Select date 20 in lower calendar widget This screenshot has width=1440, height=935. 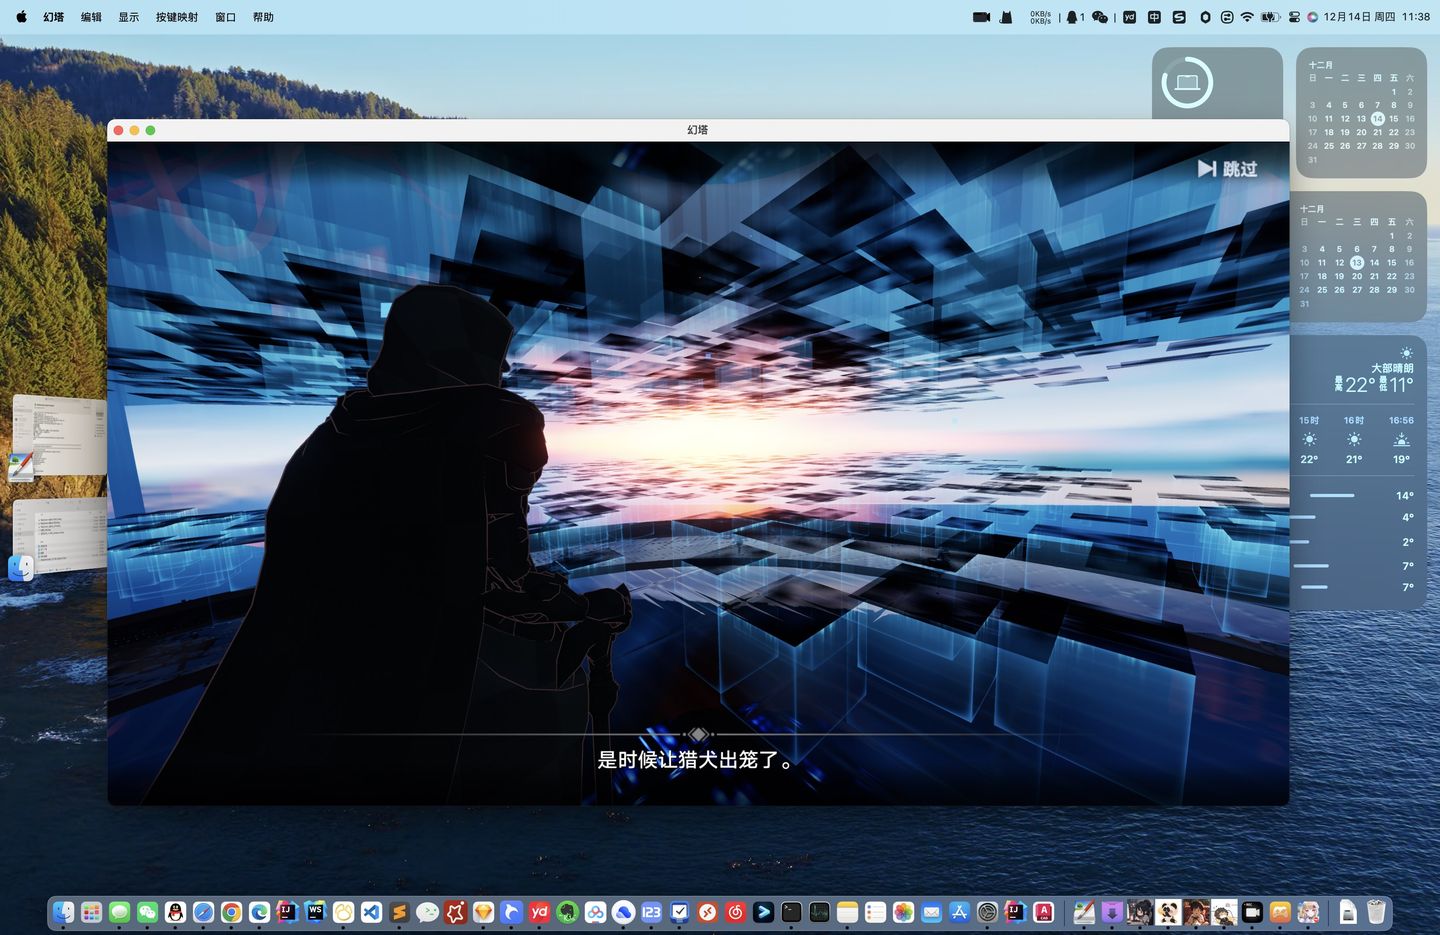pos(1357,277)
